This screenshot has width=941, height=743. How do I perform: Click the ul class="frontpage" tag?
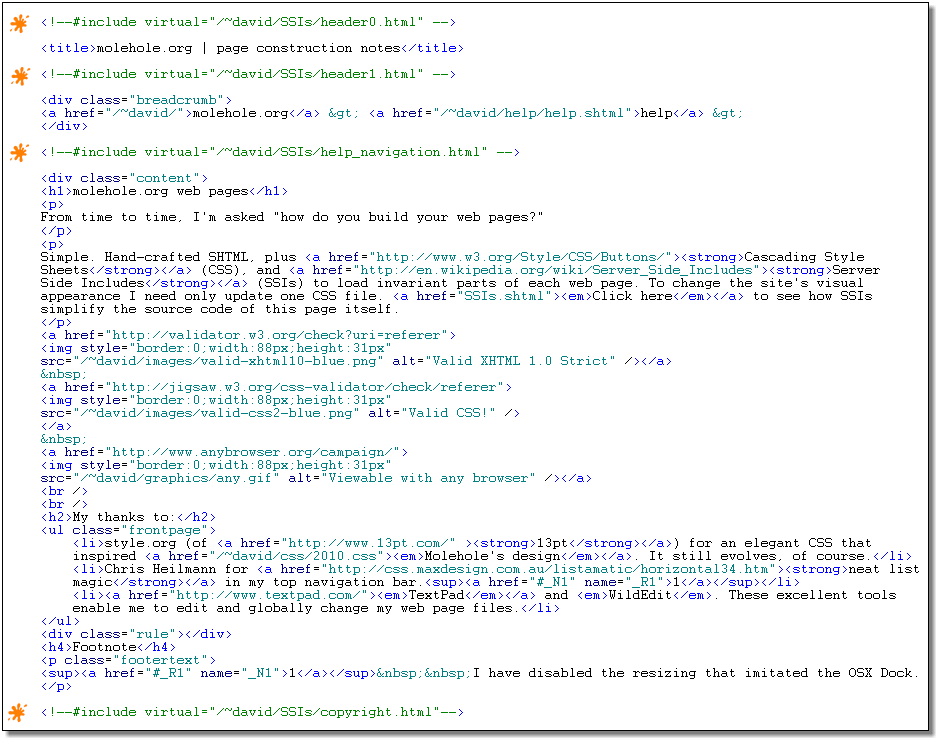[128, 531]
